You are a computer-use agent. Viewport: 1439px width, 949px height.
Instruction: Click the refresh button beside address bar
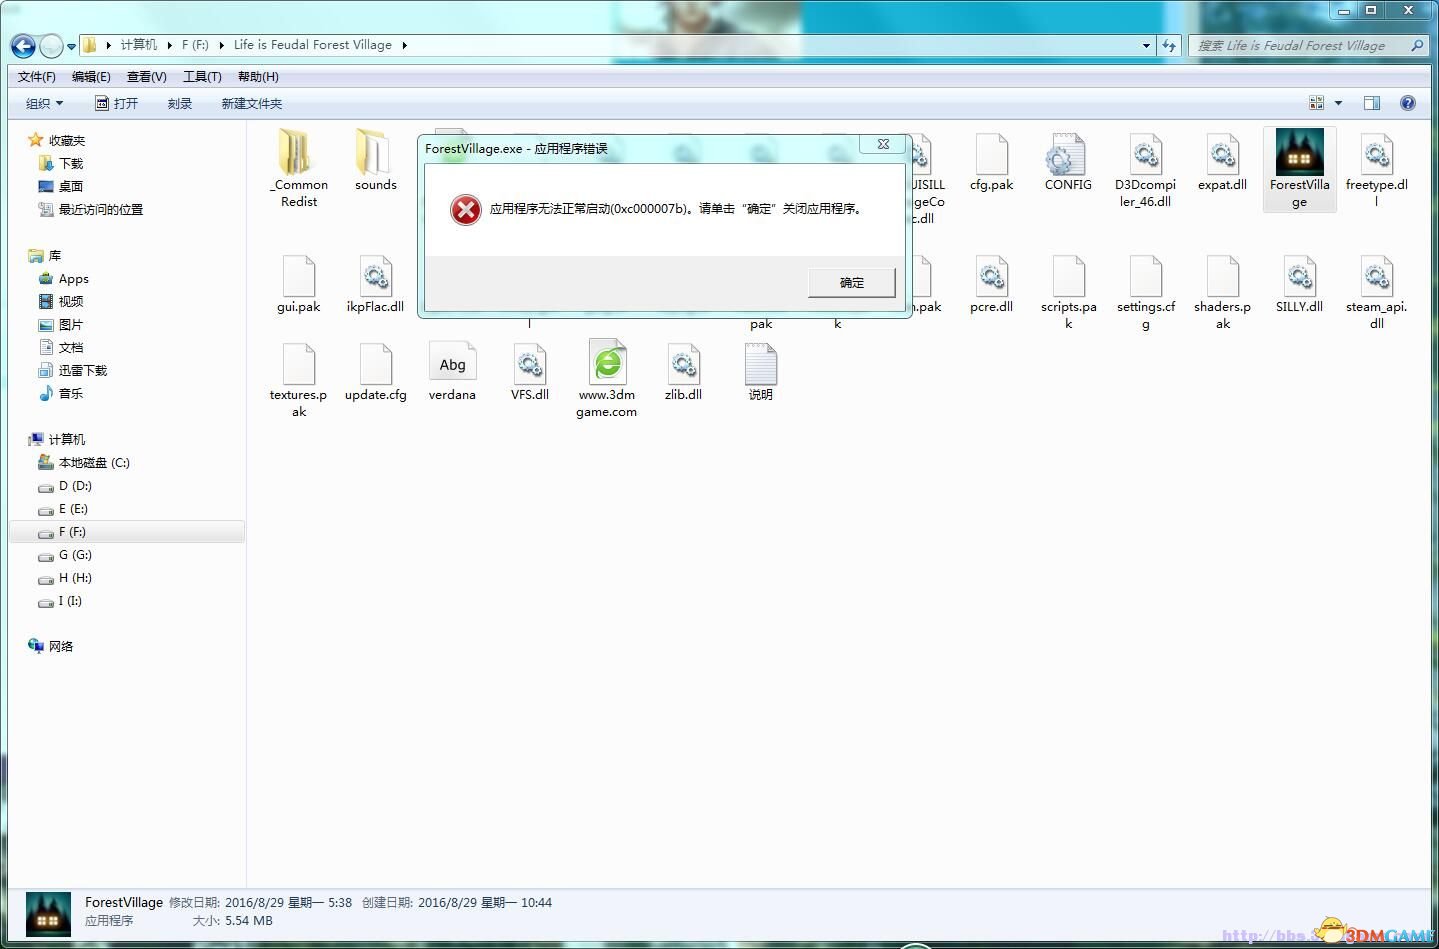point(1169,45)
